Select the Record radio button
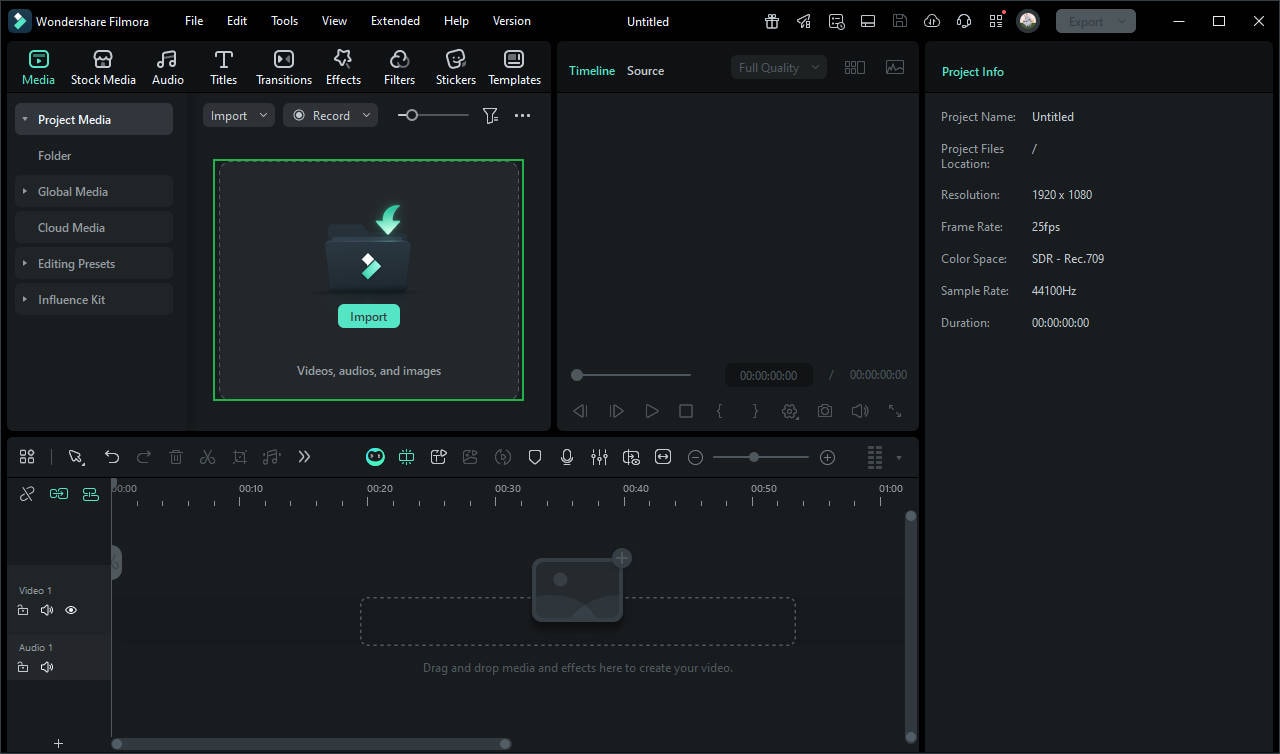 (x=298, y=115)
